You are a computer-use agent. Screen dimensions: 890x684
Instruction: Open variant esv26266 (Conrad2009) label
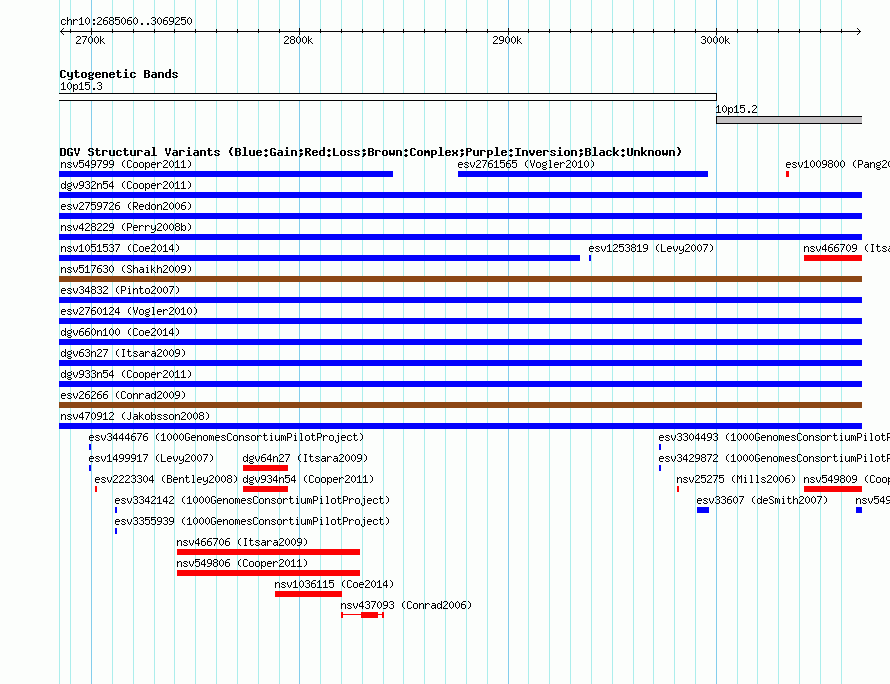click(123, 395)
